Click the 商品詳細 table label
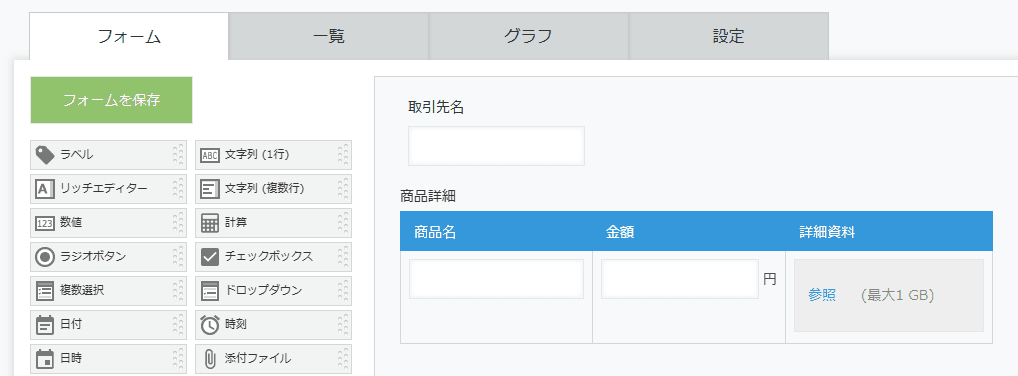Image resolution: width=1018 pixels, height=376 pixels. pos(429,195)
